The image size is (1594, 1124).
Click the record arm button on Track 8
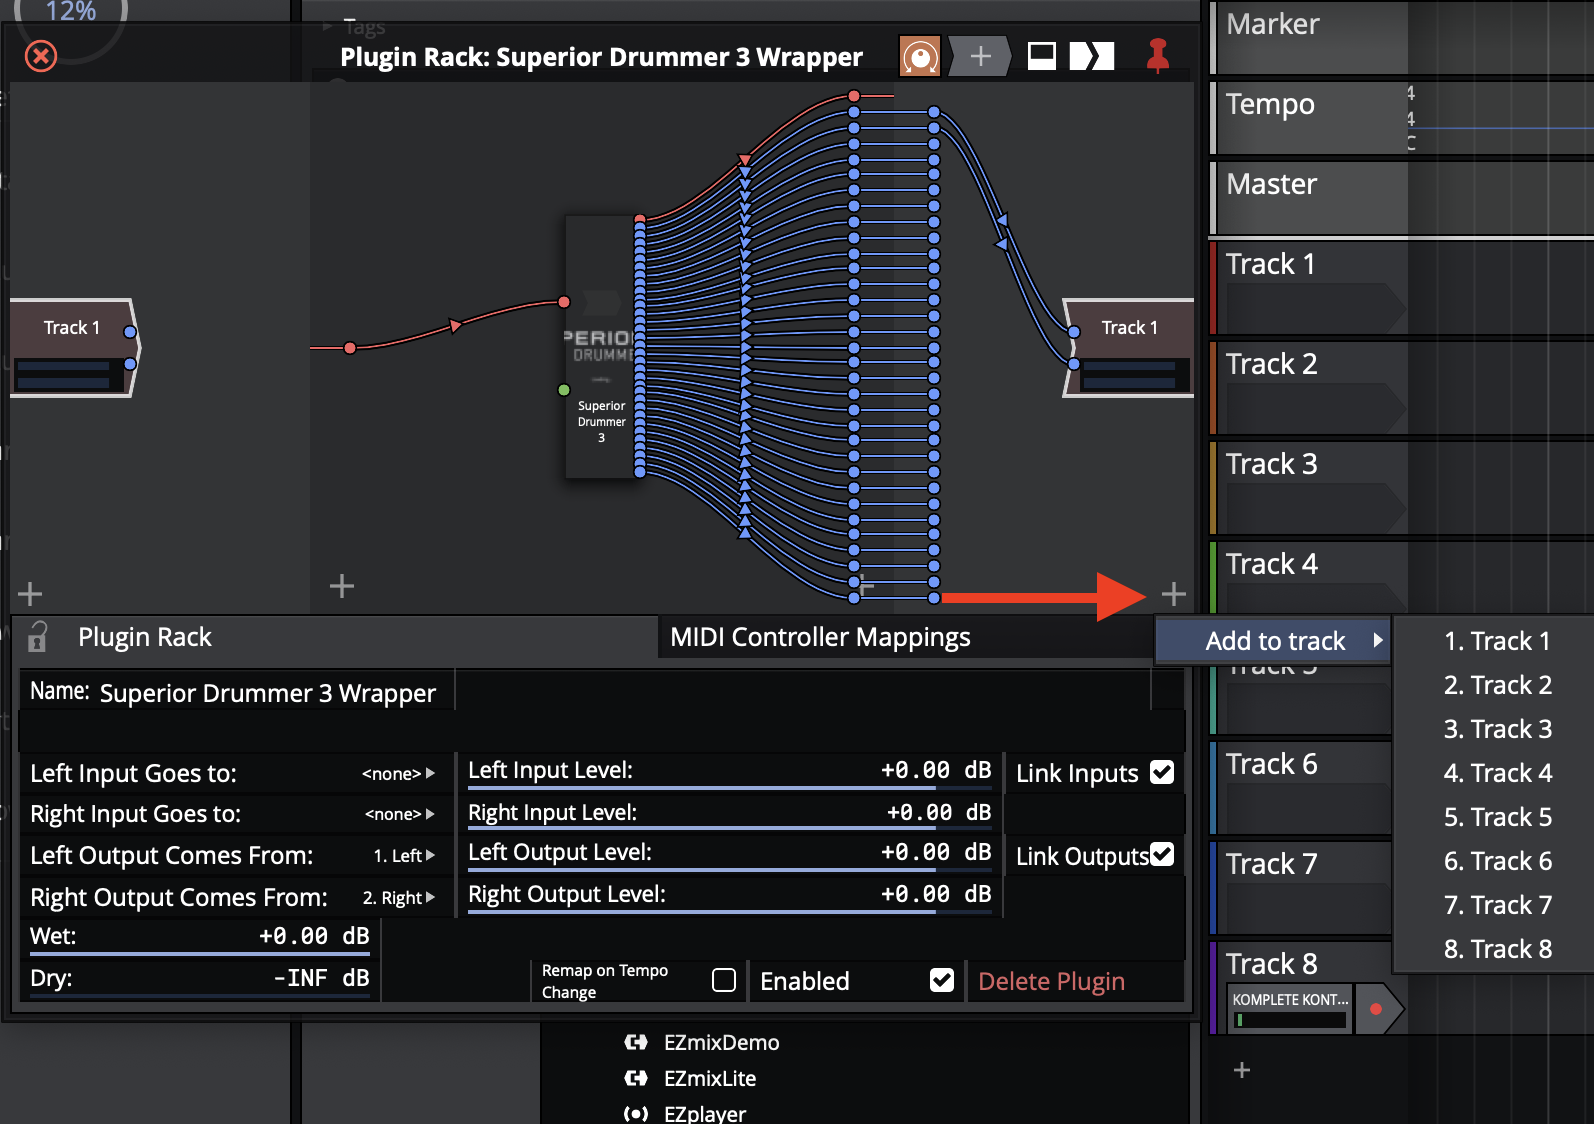tap(1376, 1009)
